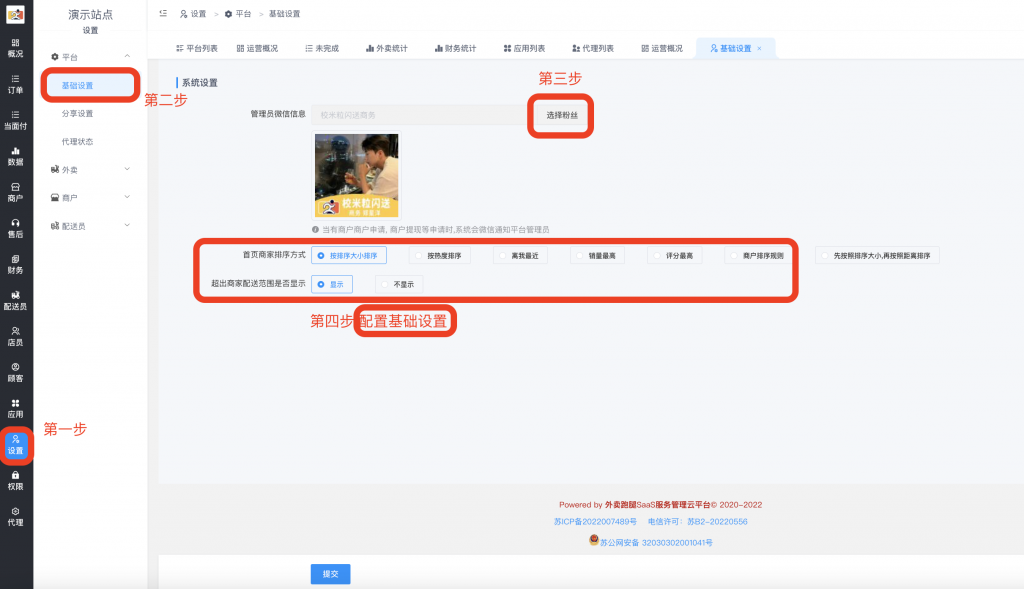Choose 销量最高 as homepage sort order

tap(596, 255)
